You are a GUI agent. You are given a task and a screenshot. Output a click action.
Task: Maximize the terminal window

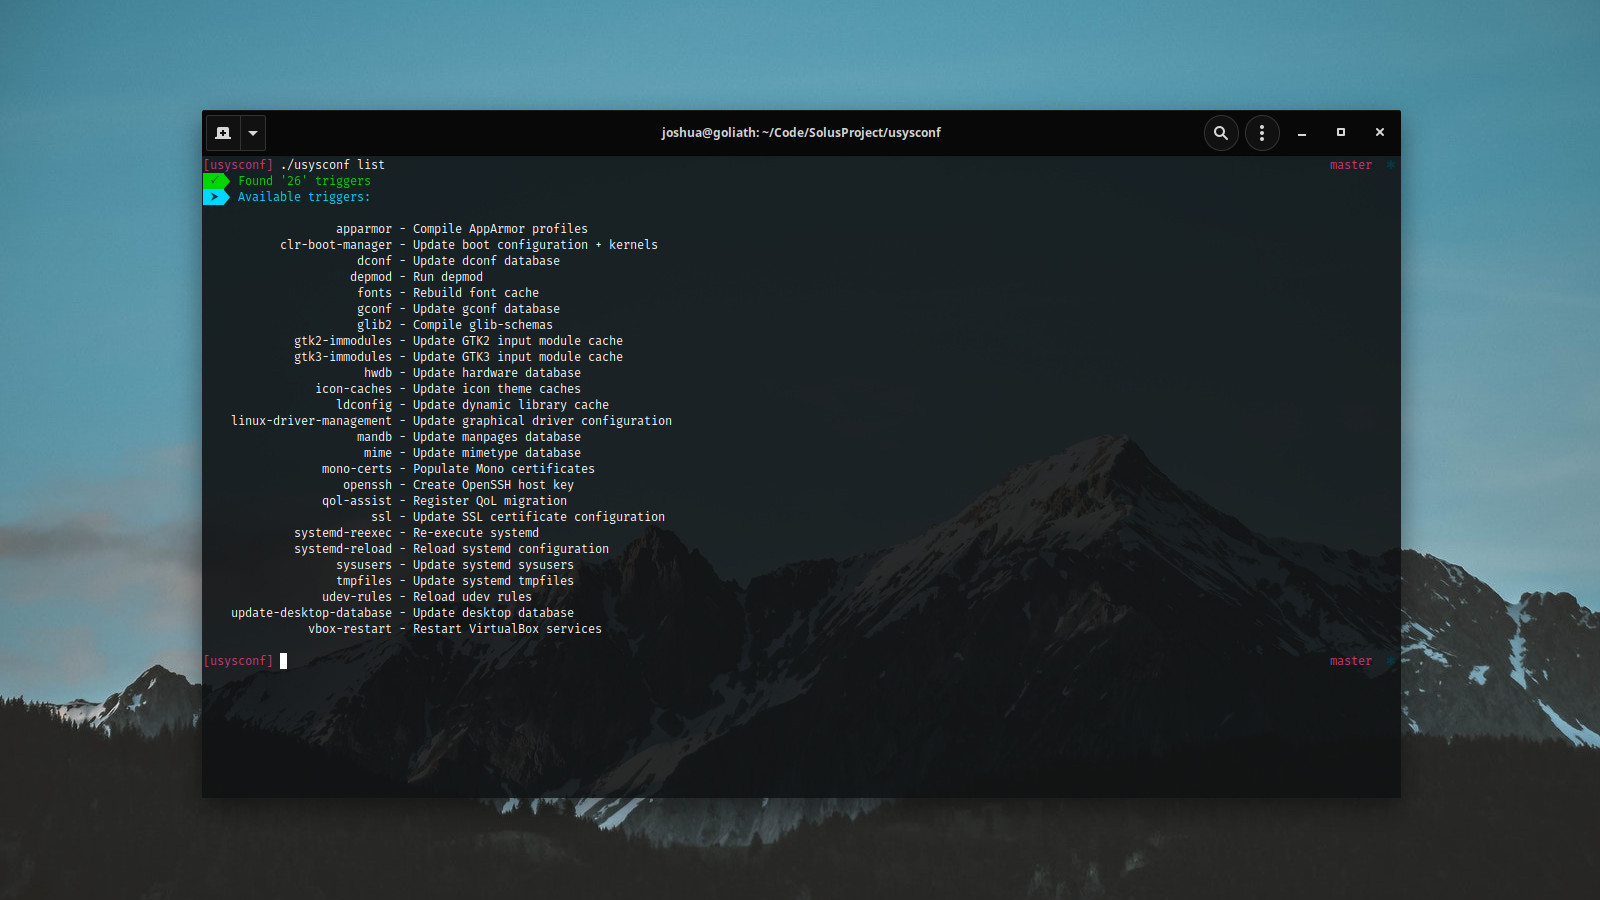[1341, 132]
